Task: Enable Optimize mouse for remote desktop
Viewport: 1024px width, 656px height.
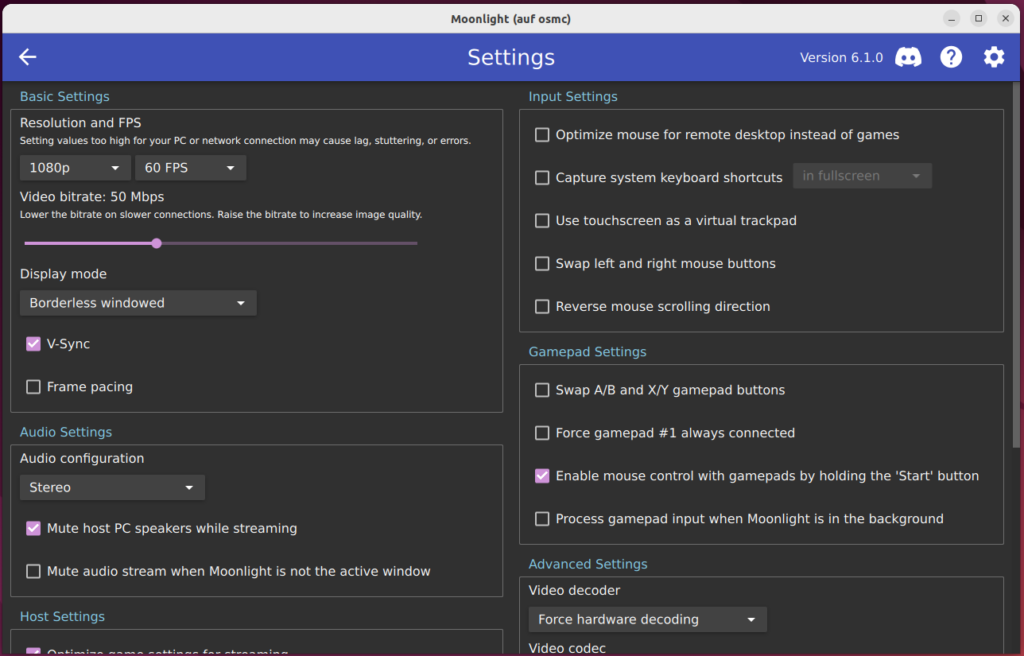Action: coord(542,135)
